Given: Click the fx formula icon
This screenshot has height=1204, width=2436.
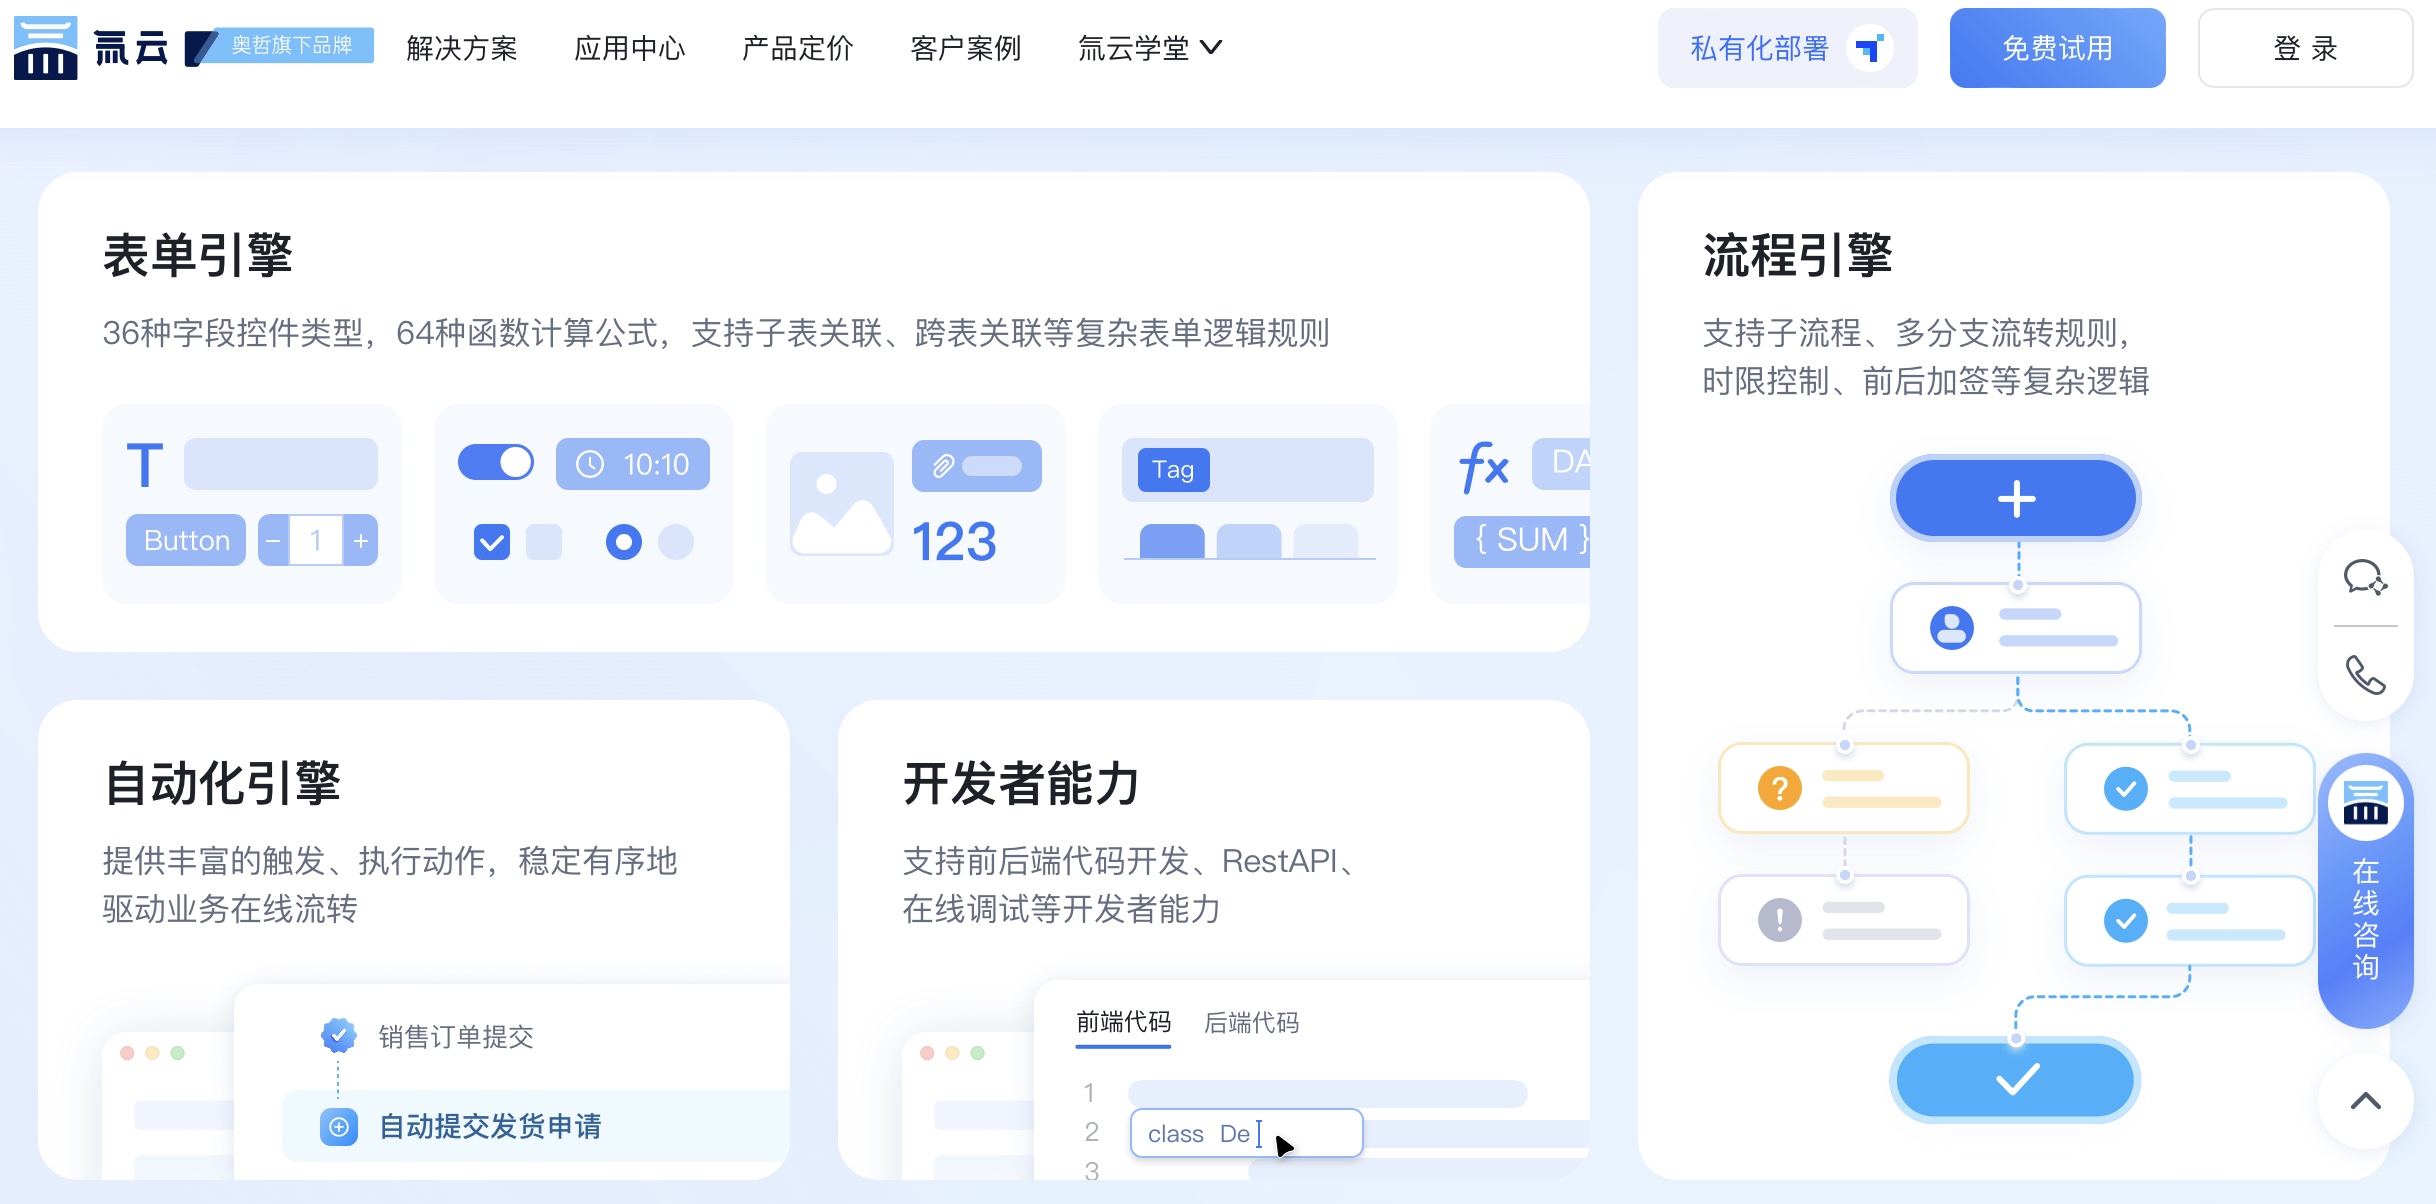Looking at the screenshot, I should pyautogui.click(x=1484, y=466).
